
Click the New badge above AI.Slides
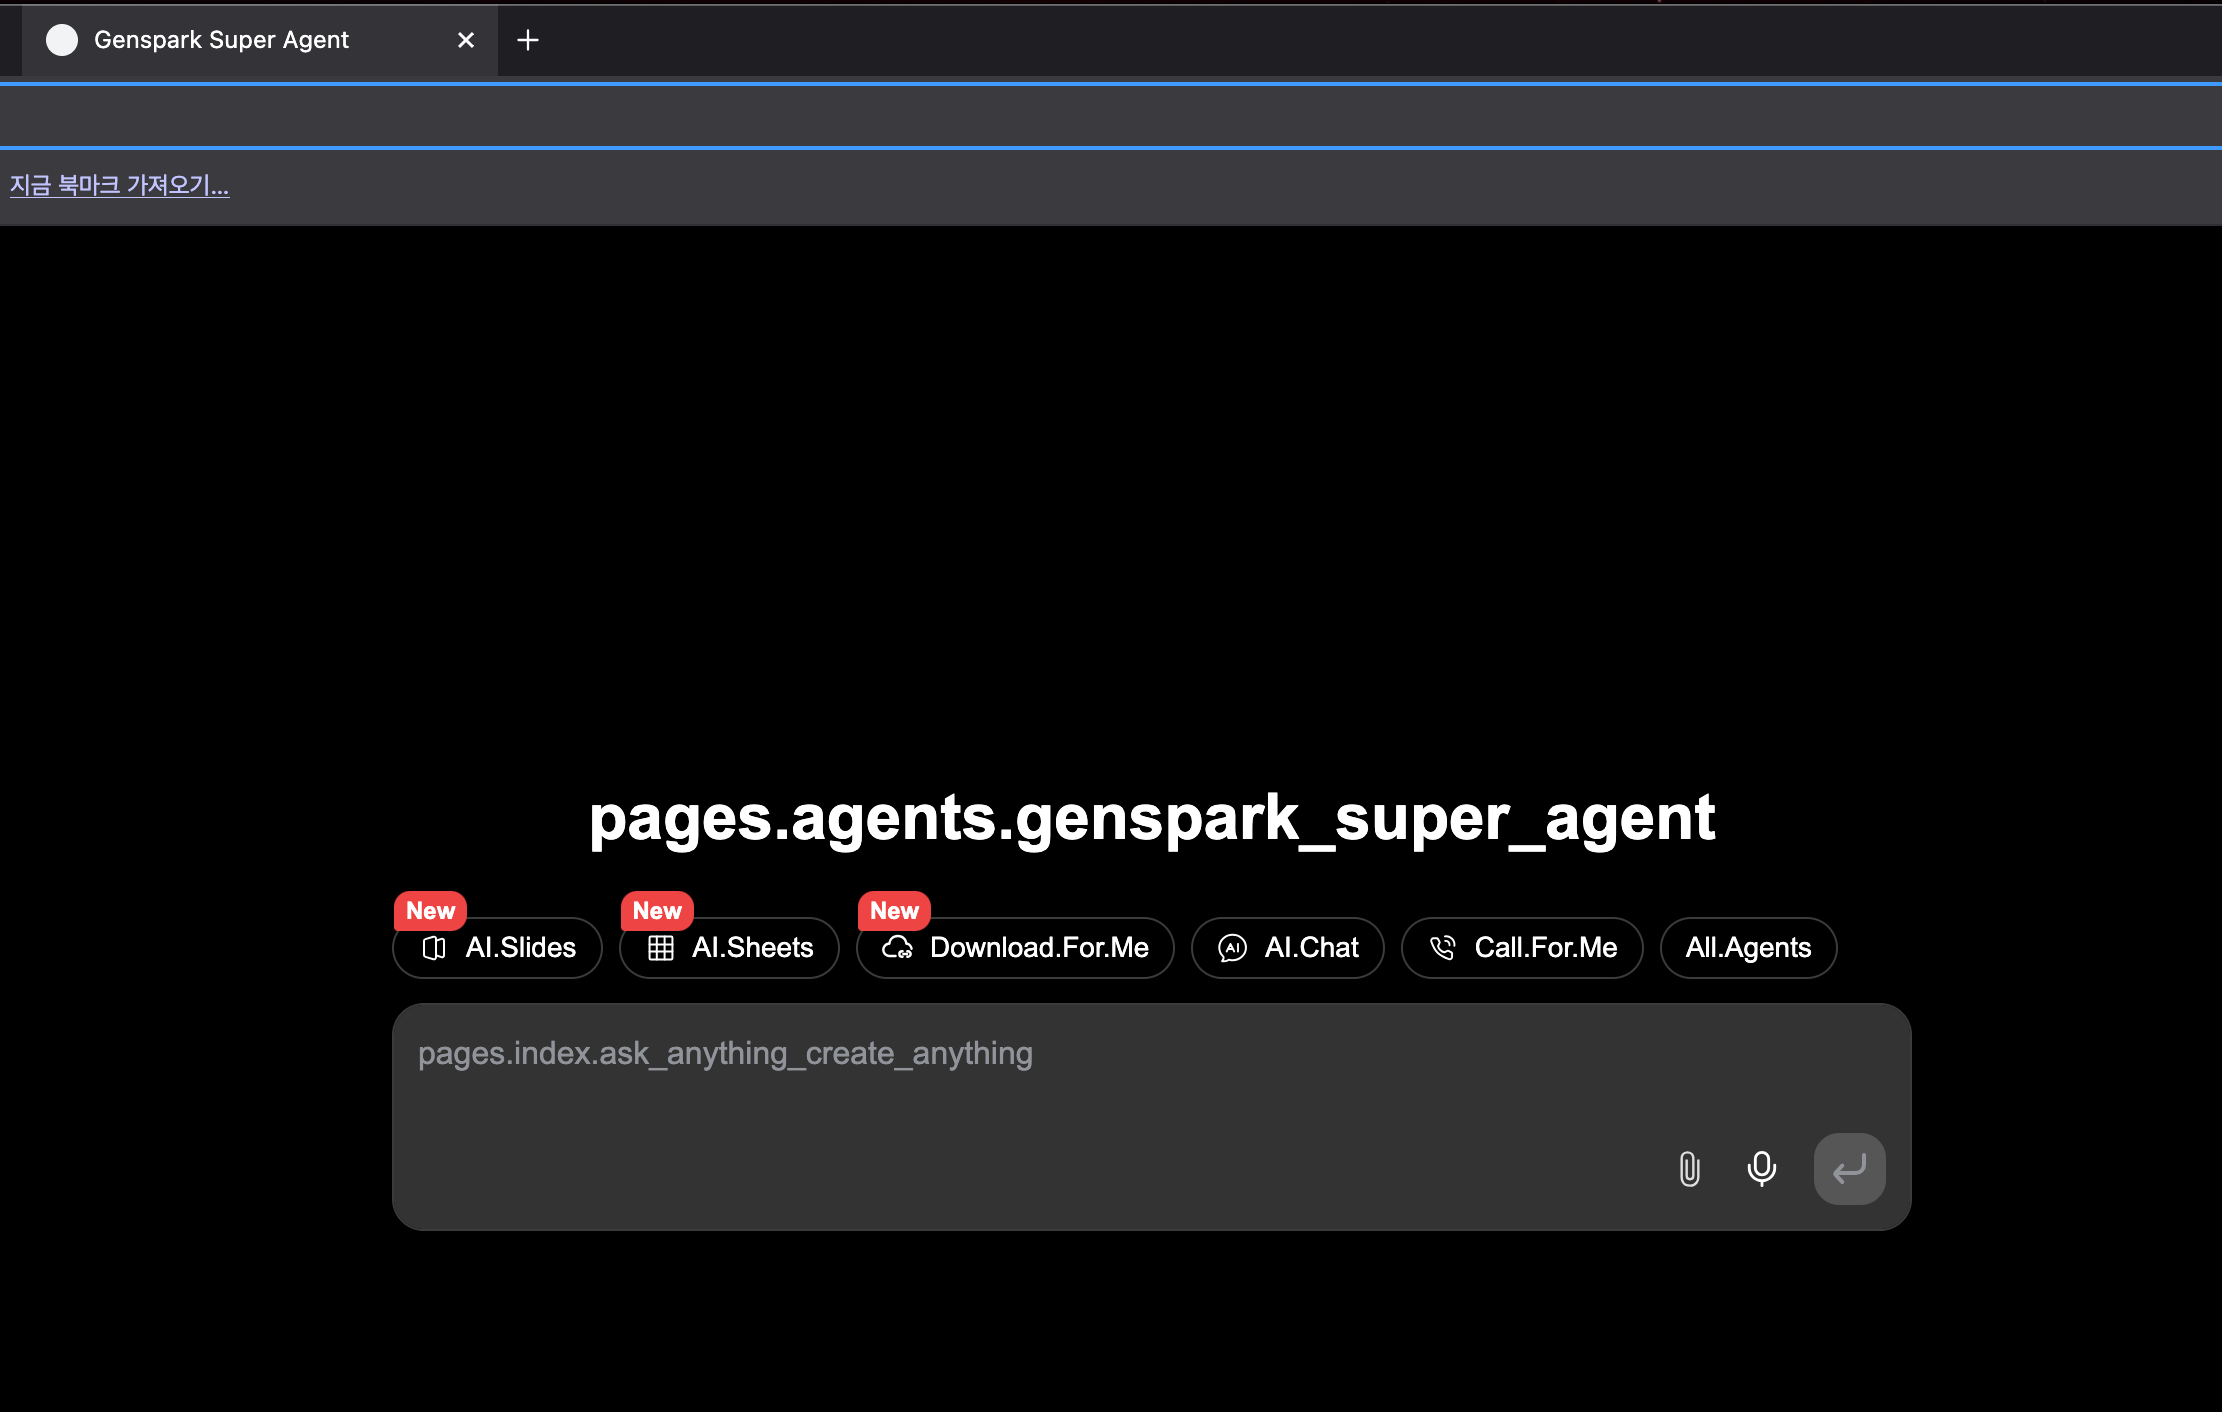[x=430, y=911]
